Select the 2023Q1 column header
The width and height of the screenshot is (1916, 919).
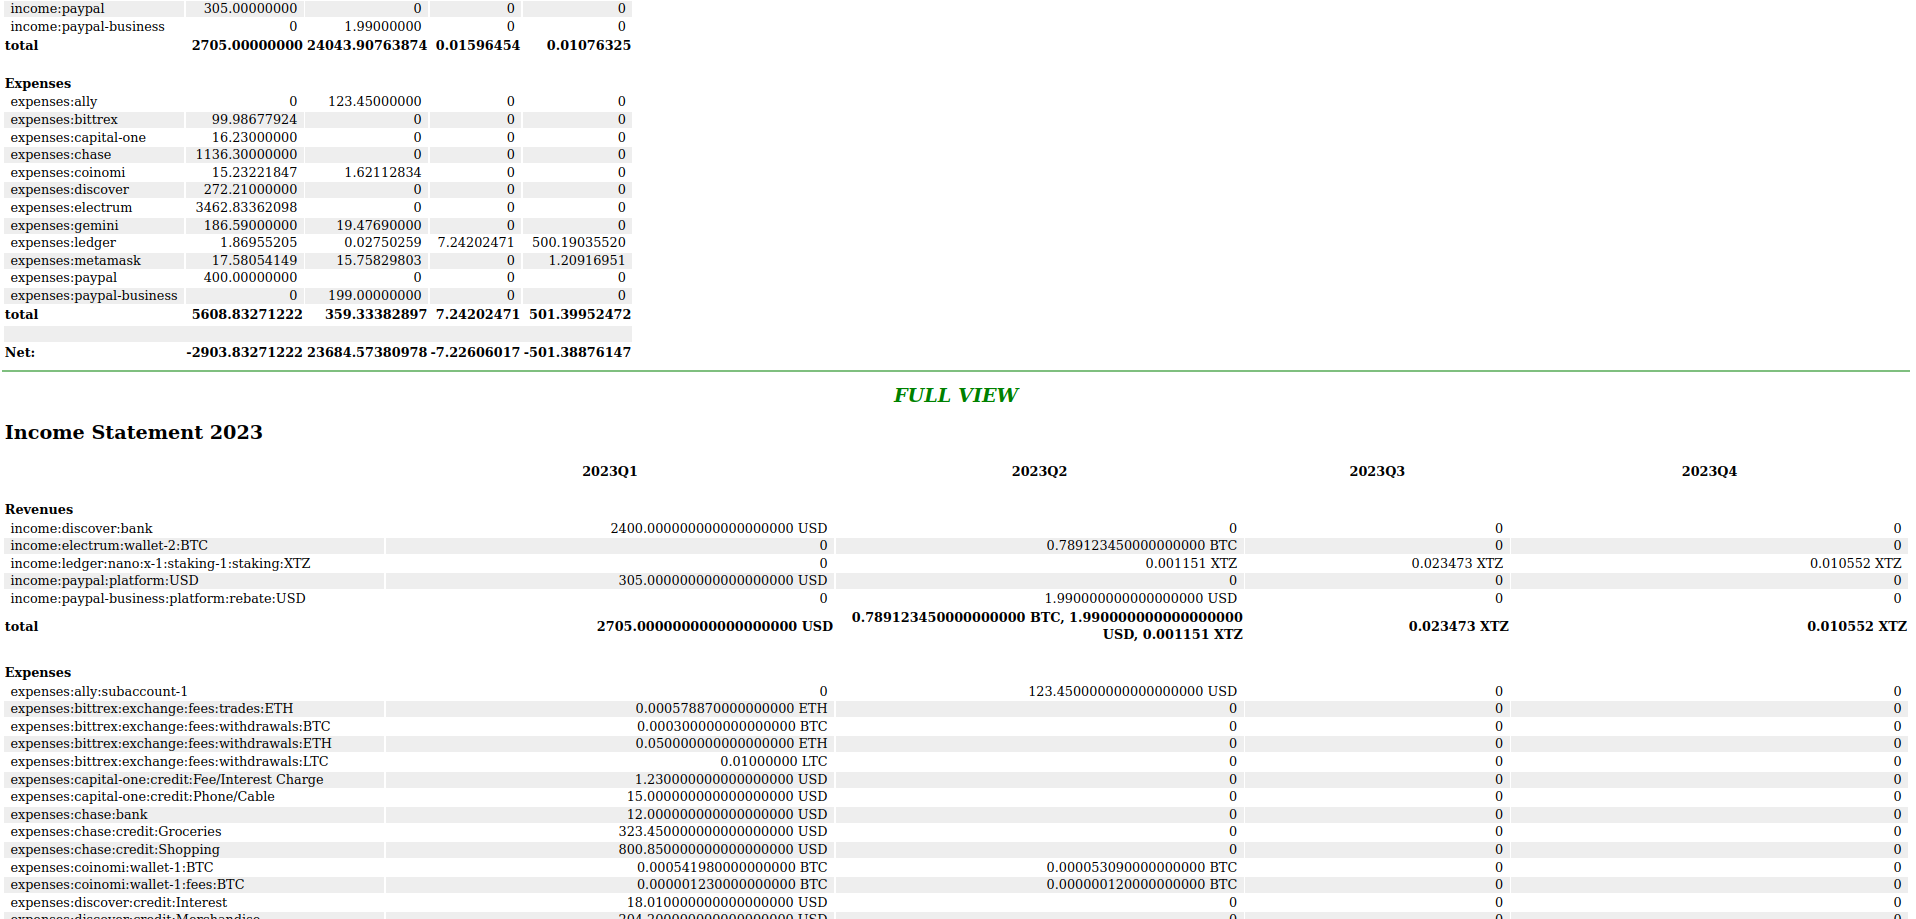609,471
